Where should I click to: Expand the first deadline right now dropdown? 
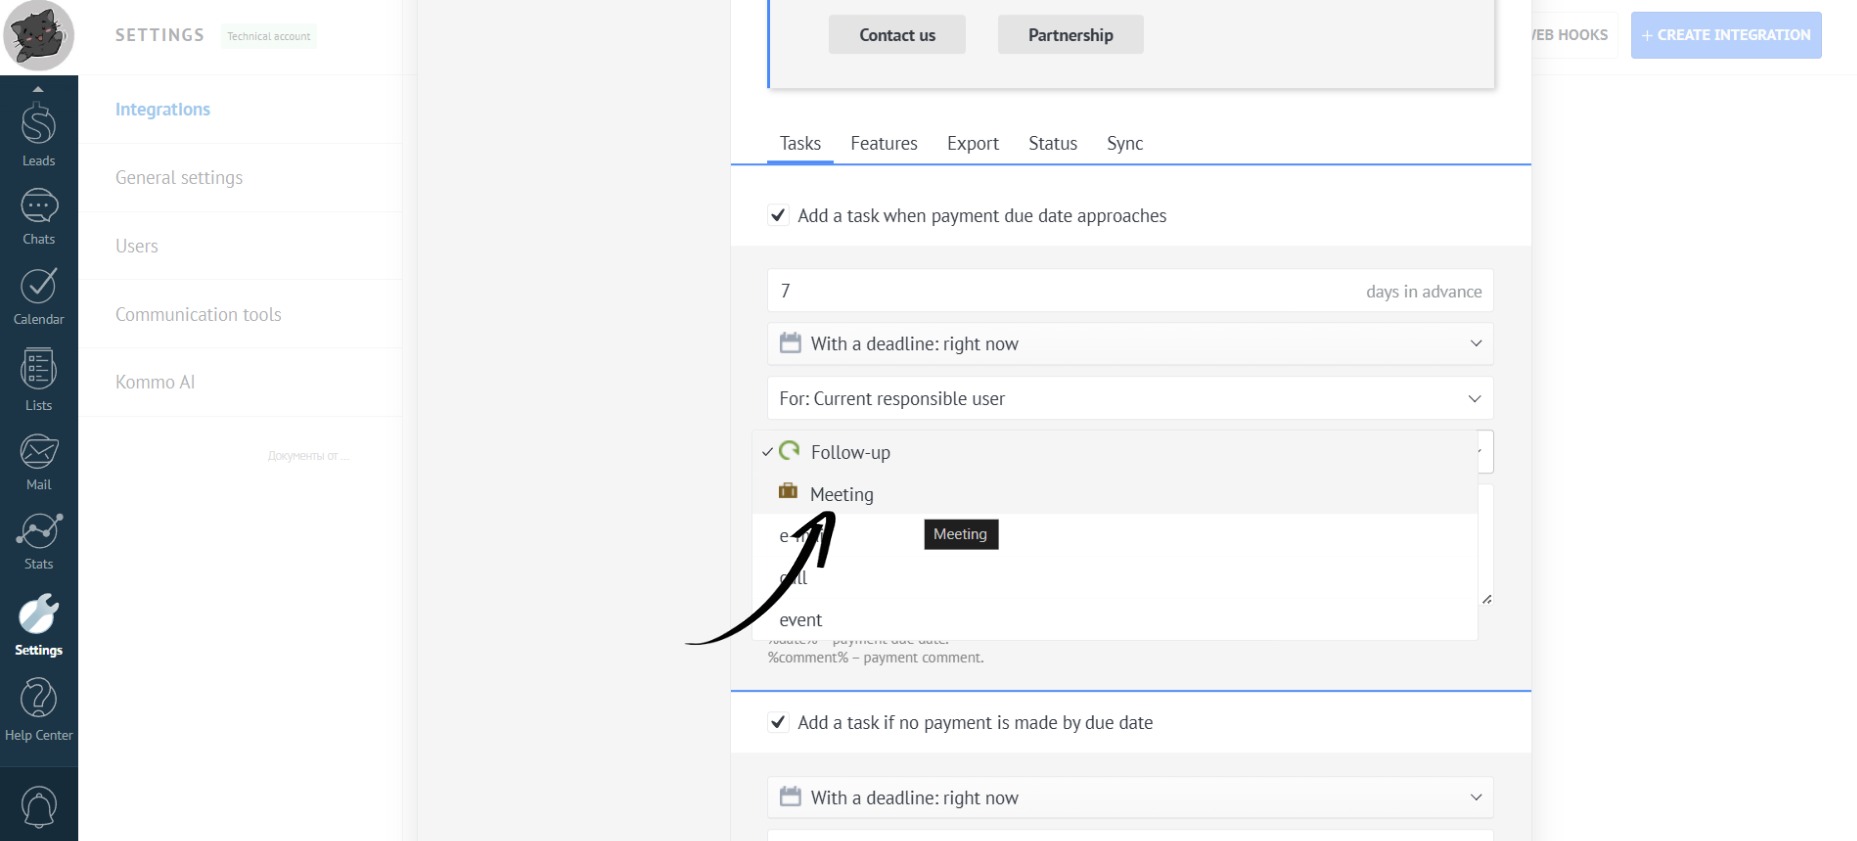[x=1129, y=344]
